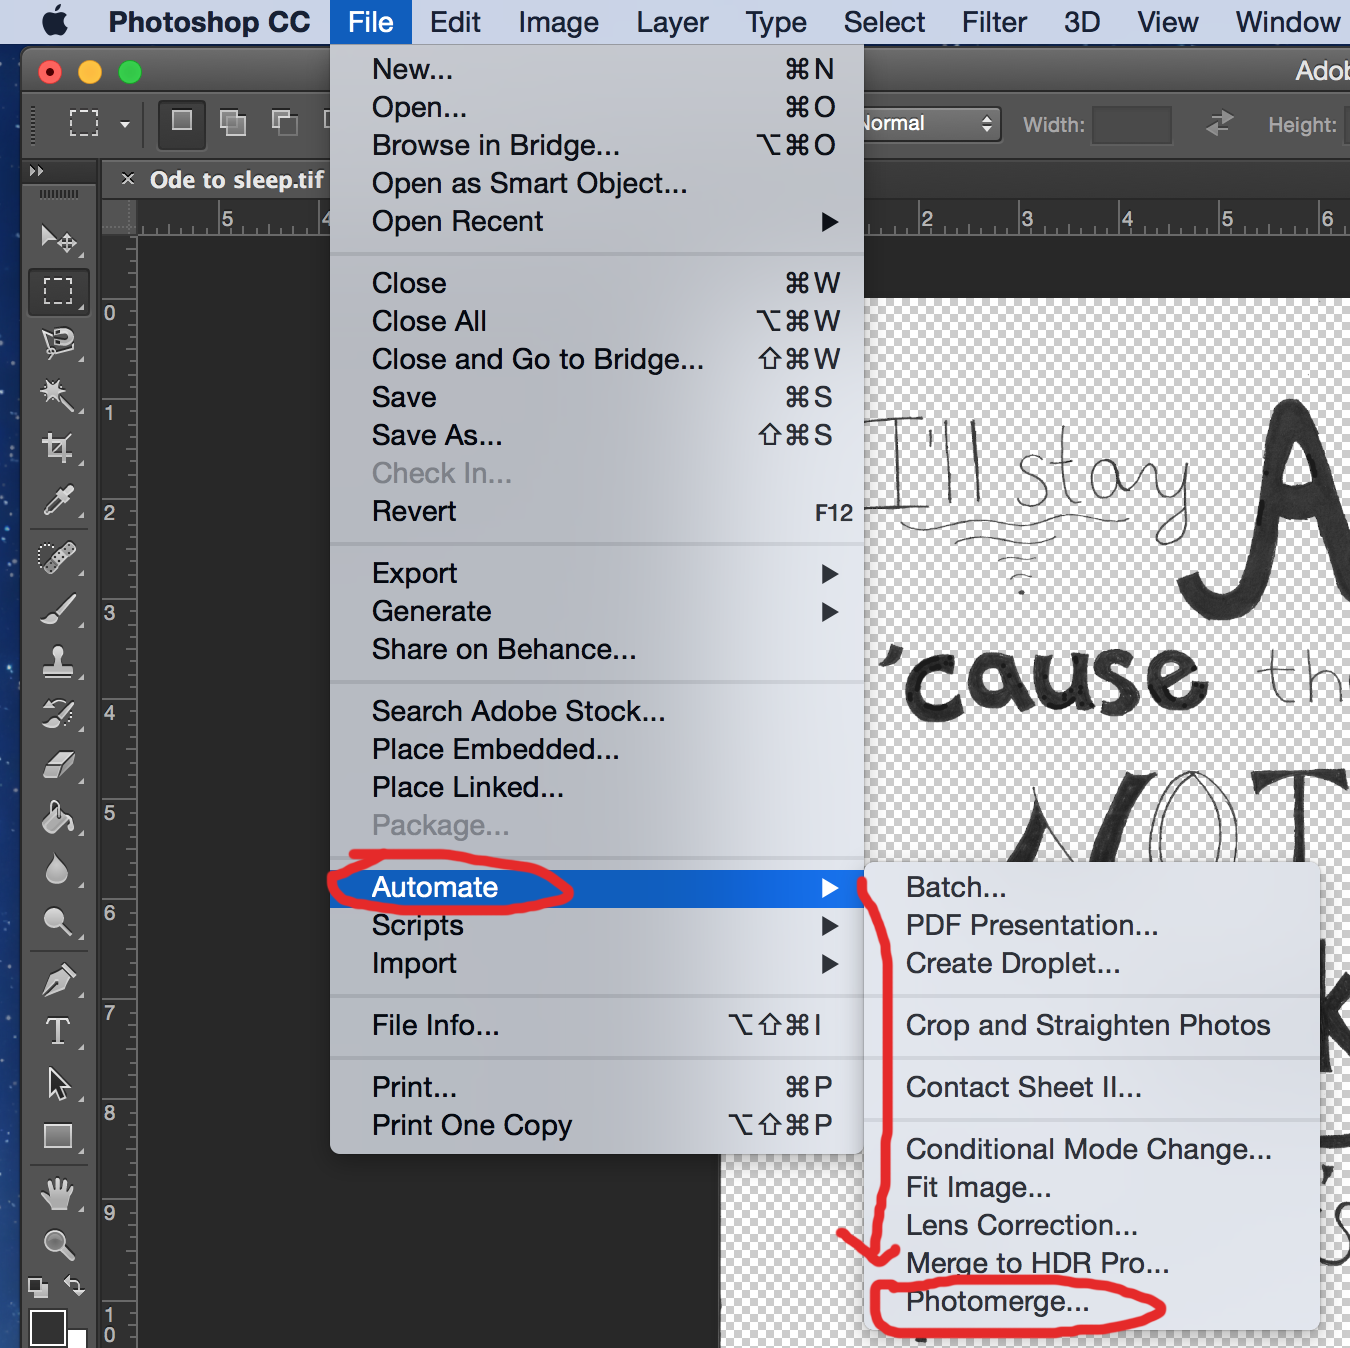1350x1348 pixels.
Task: Open the Style dropdown showing Normal
Action: click(x=932, y=124)
